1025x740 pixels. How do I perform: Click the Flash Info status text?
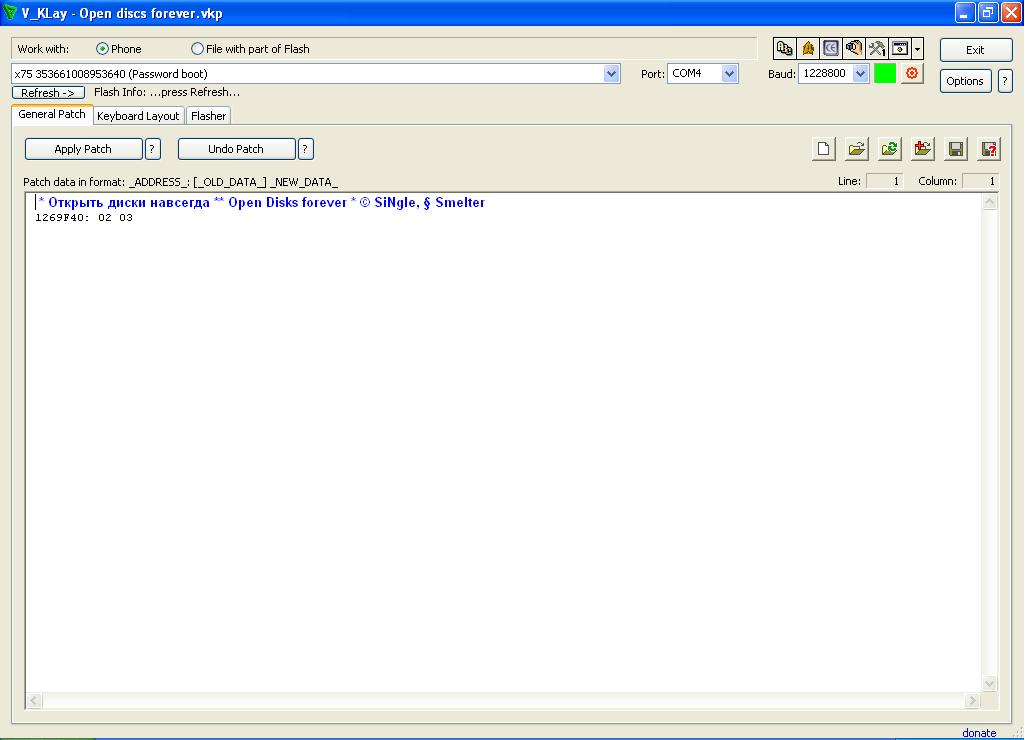tap(167, 92)
